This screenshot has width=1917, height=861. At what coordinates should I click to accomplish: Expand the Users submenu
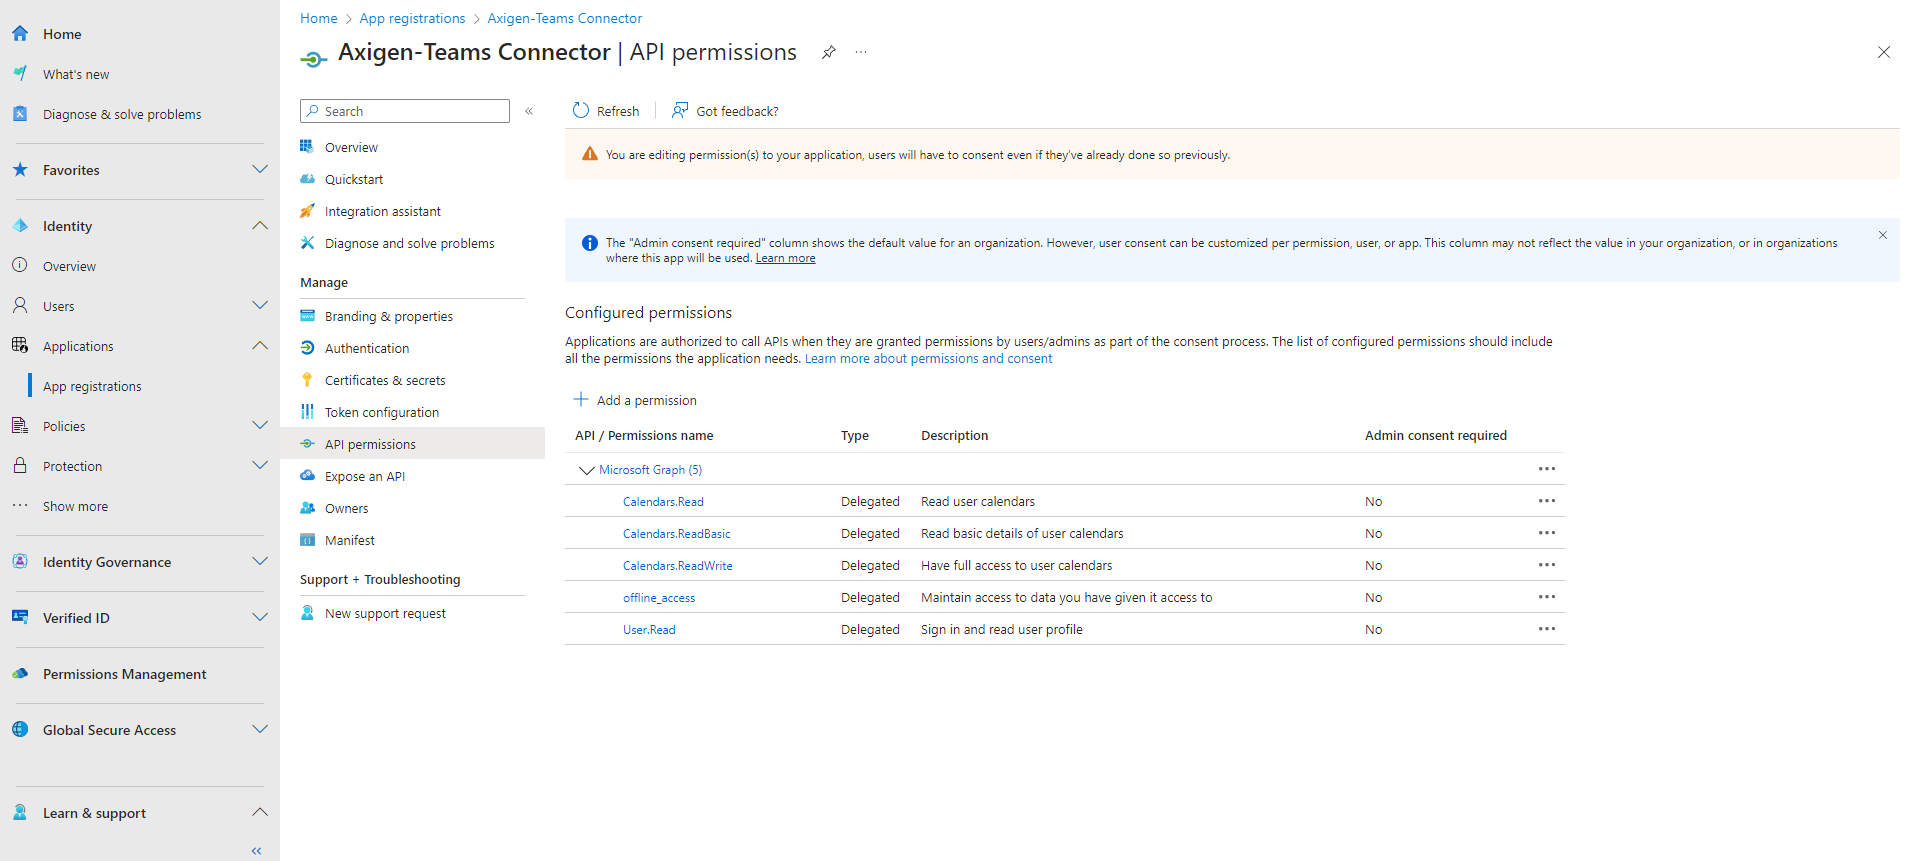pos(260,306)
